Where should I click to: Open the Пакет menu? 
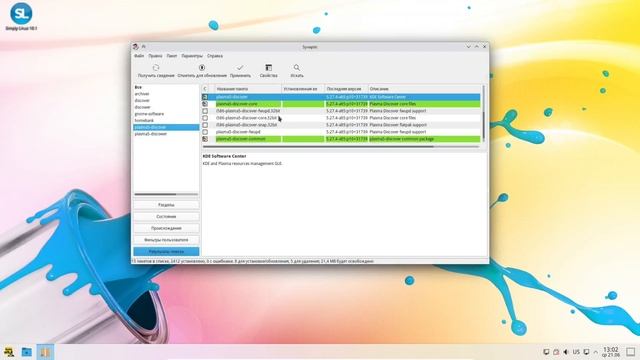click(x=172, y=56)
